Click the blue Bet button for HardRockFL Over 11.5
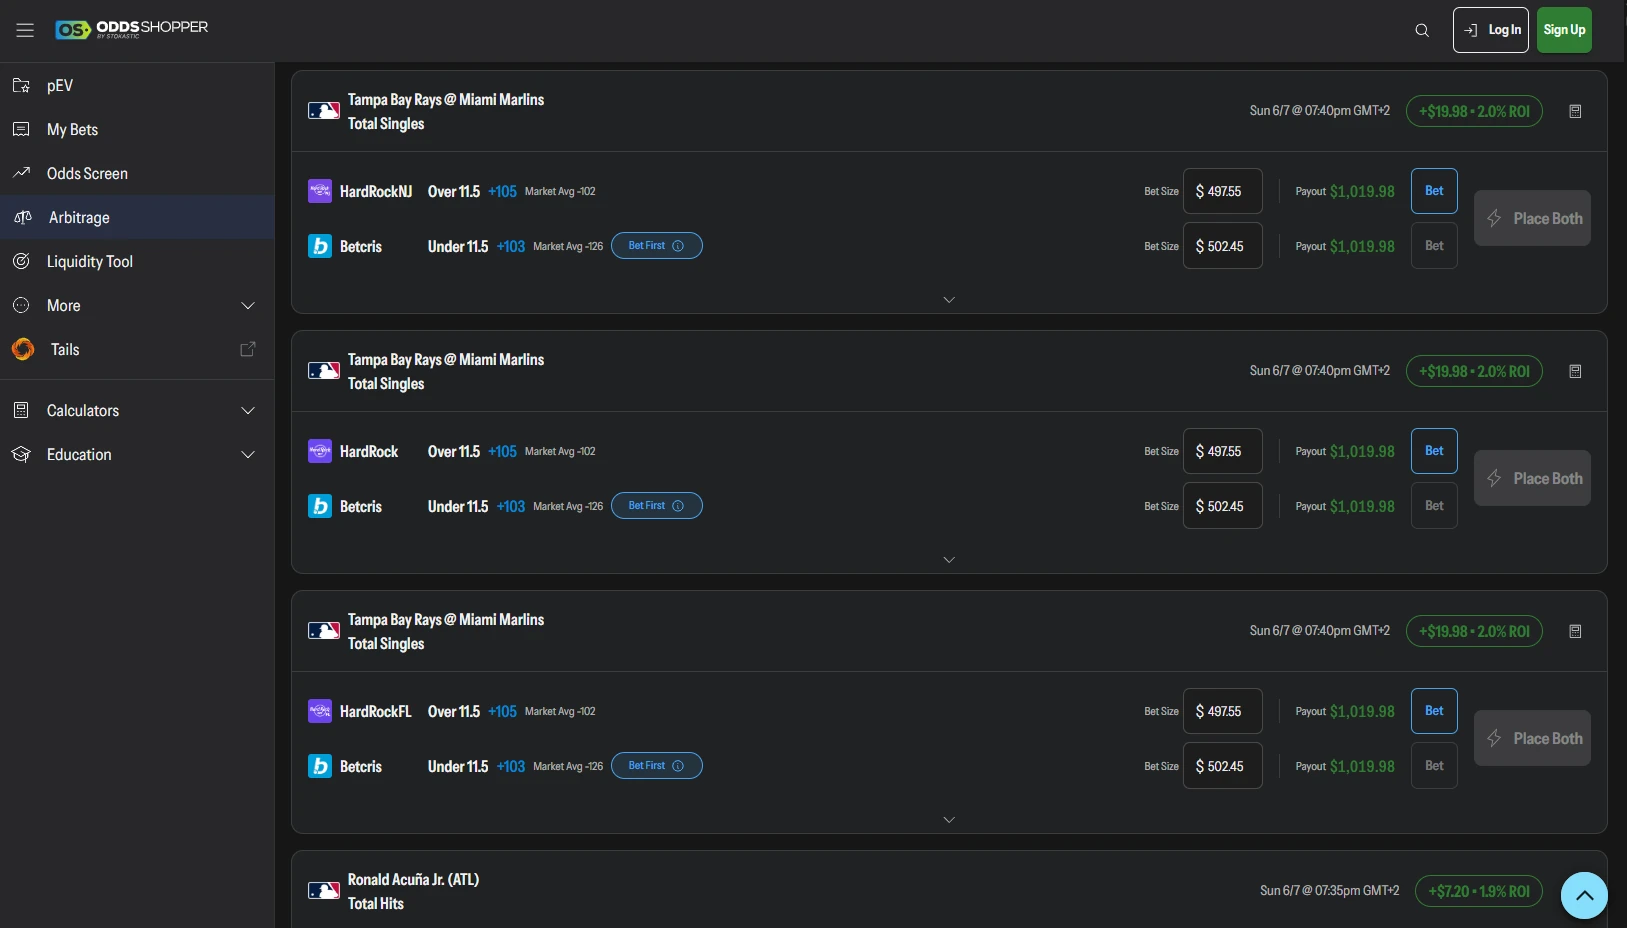 (1434, 711)
